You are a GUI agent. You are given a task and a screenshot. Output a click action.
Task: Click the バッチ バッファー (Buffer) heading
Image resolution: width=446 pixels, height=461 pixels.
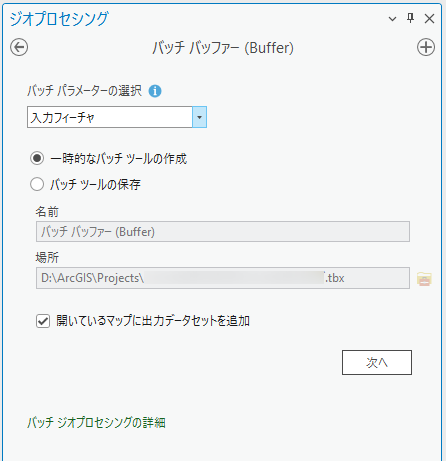[x=223, y=48]
